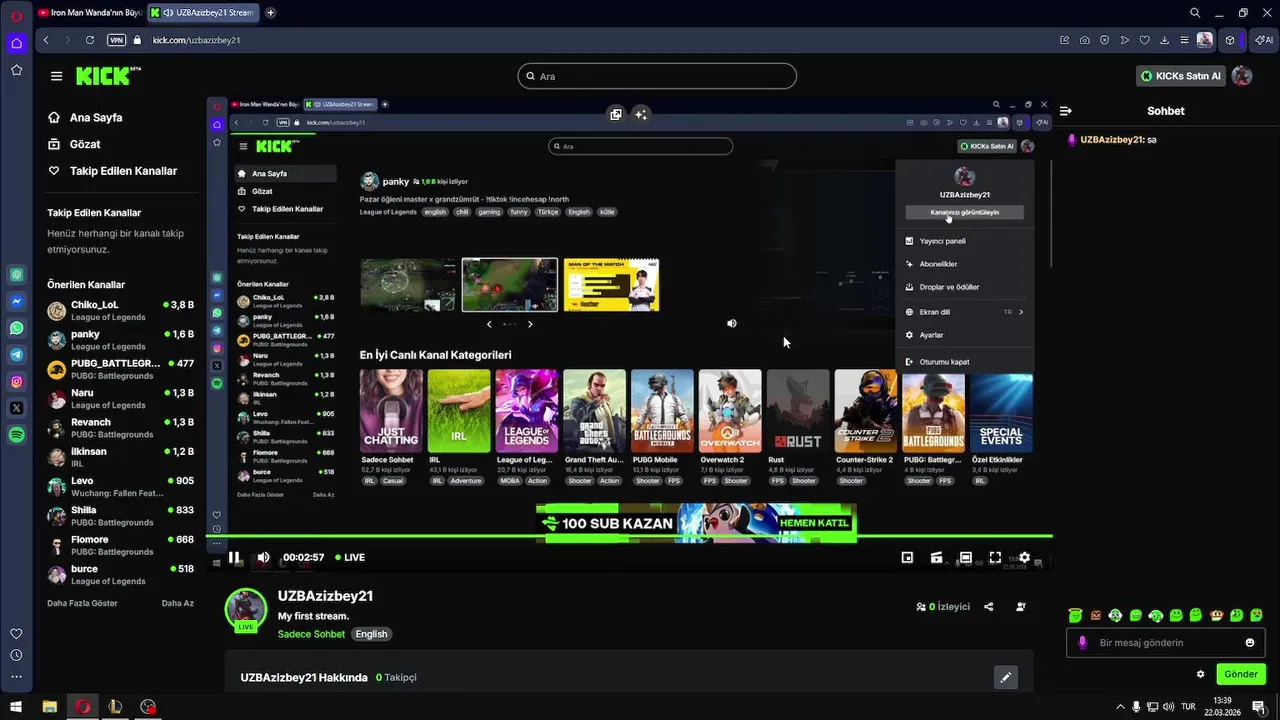Take a snapshot with camera icon

point(1085,40)
